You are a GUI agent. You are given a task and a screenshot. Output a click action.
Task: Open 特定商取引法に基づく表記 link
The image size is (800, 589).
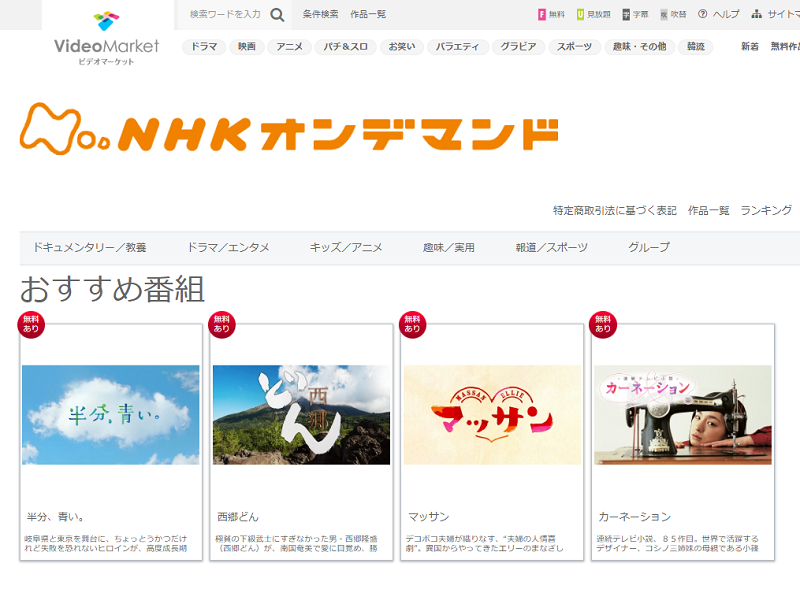coord(615,210)
